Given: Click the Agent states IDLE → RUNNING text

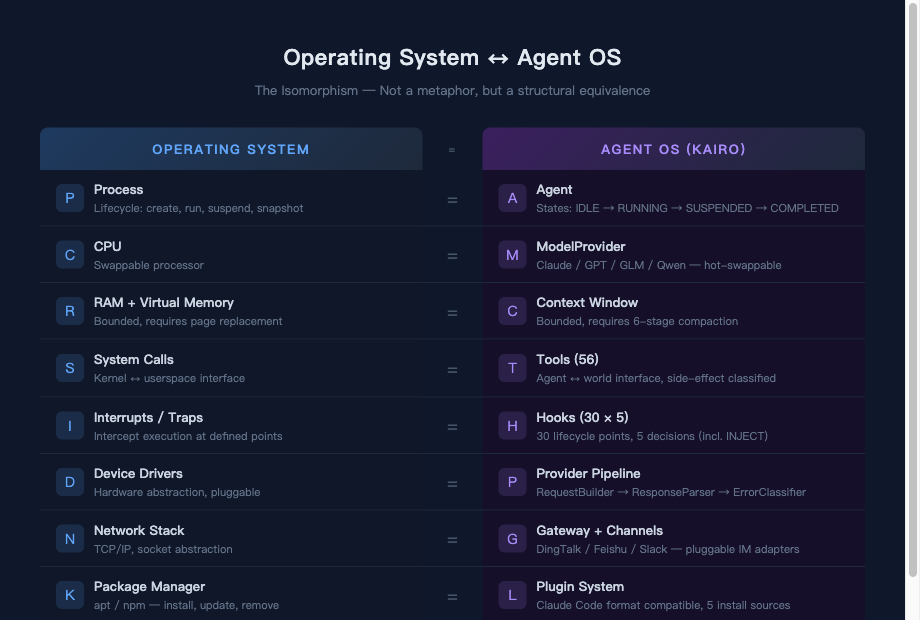Looking at the screenshot, I should tap(687, 208).
